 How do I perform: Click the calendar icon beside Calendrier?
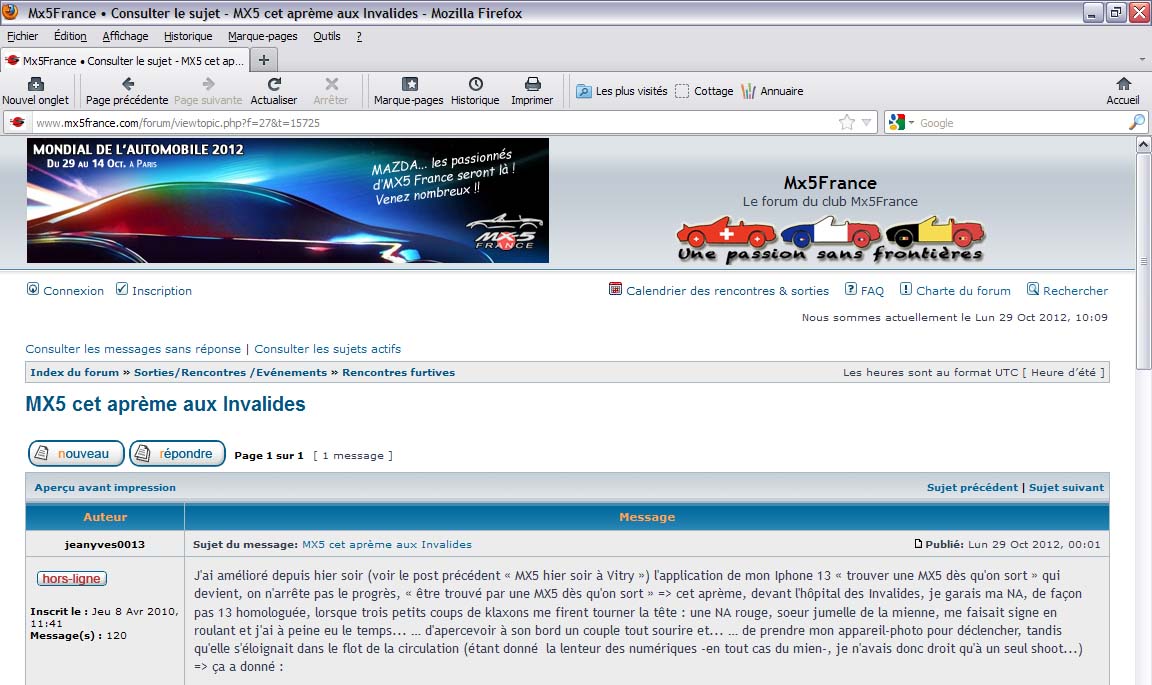coord(616,289)
